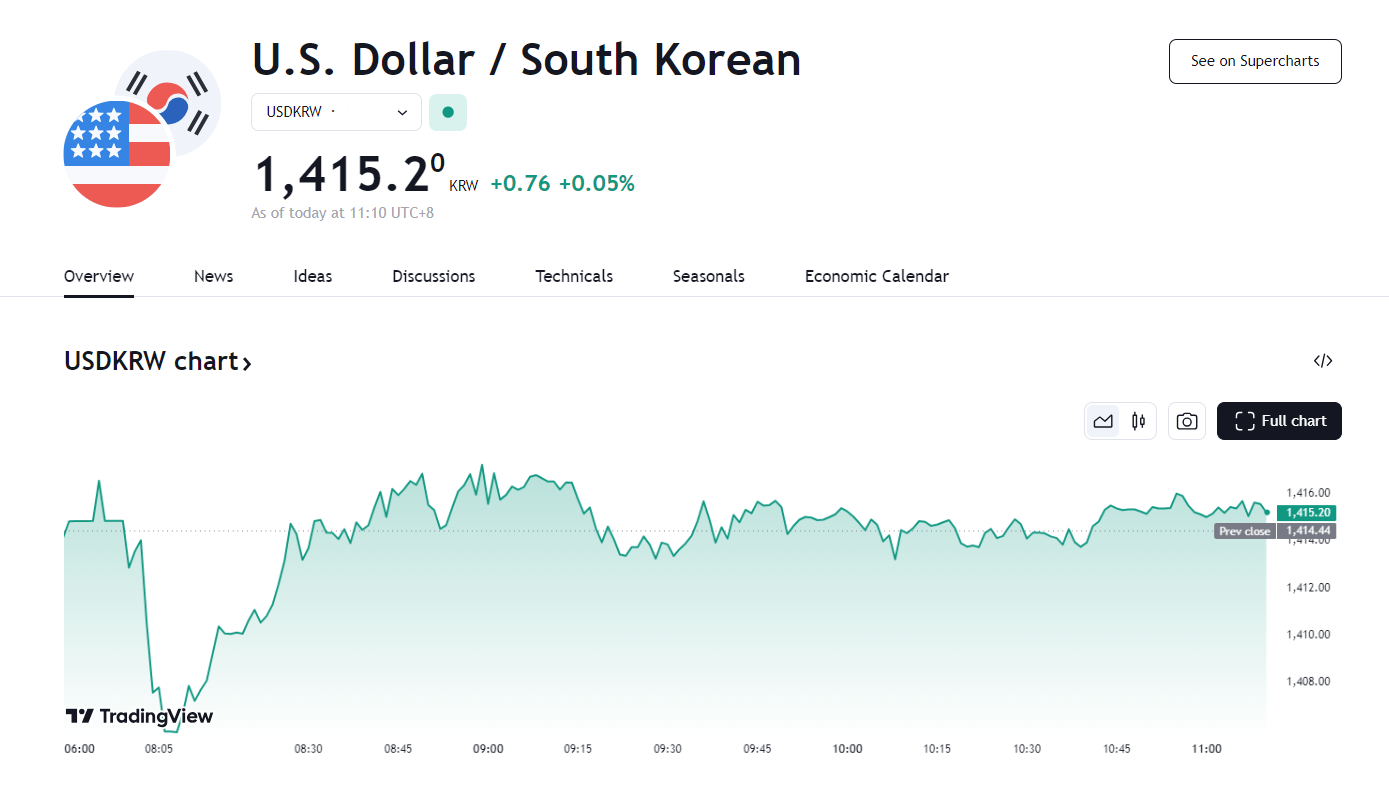The height and width of the screenshot is (785, 1389).
Task: Switch to the Technicals tab
Action: click(x=574, y=276)
